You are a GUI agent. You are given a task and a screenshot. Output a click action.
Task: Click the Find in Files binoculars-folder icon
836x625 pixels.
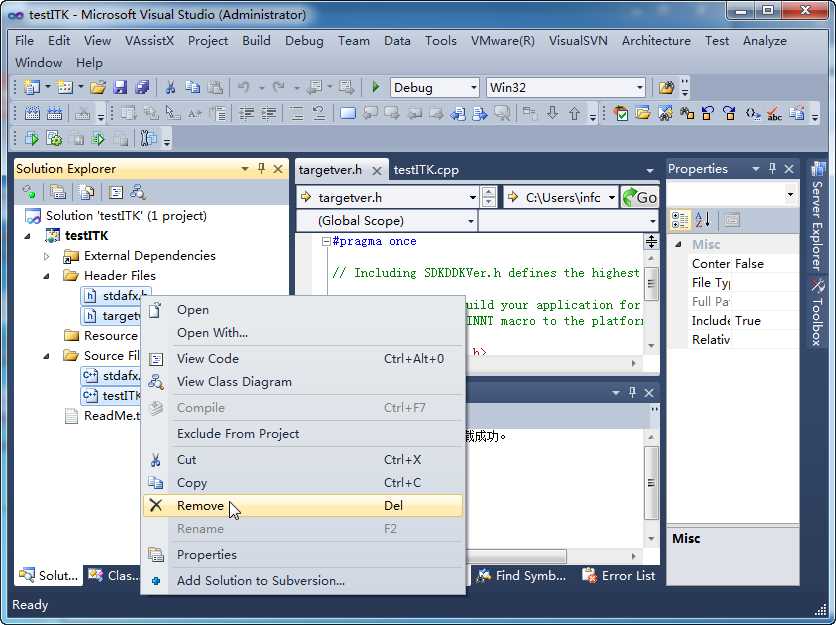[x=666, y=87]
